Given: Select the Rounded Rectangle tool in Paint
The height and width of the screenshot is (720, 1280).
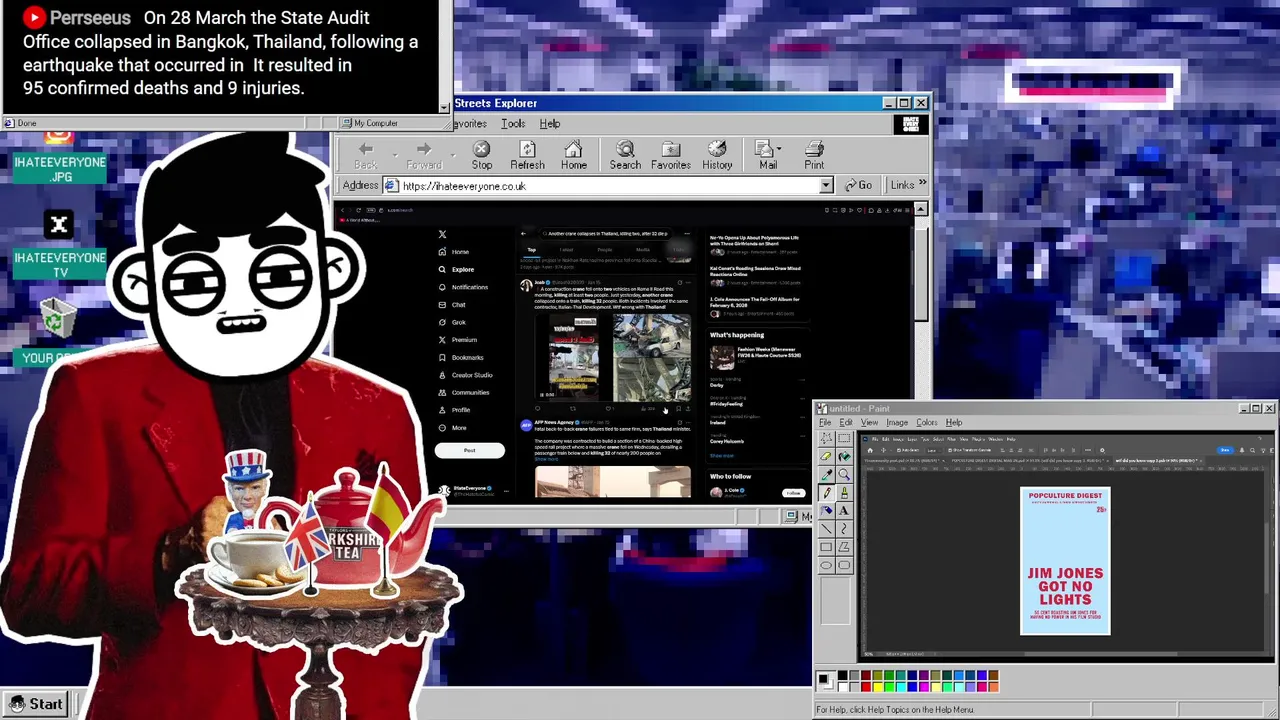Looking at the screenshot, I should tap(844, 565).
